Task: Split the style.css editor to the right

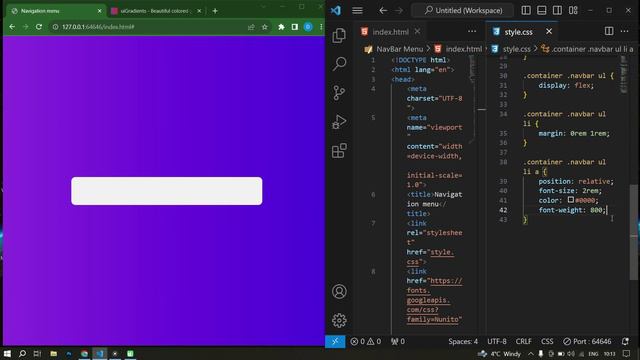Action: [x=609, y=31]
